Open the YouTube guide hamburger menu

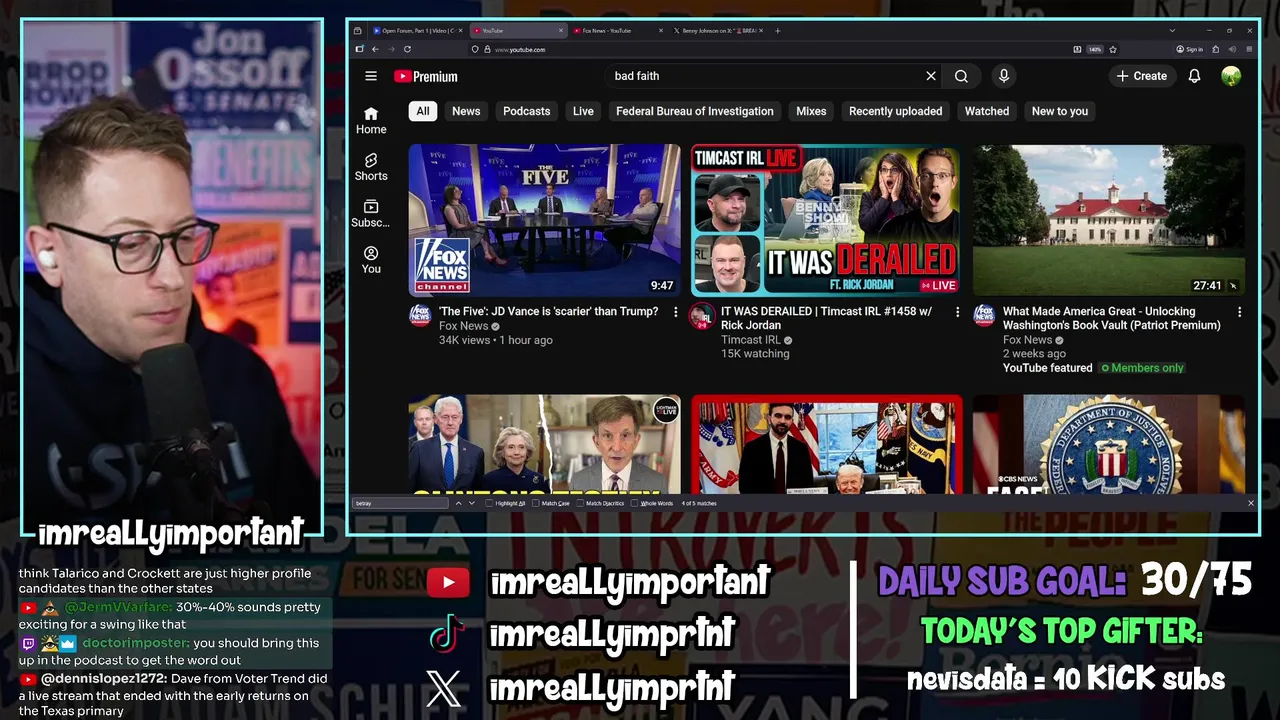tap(371, 76)
